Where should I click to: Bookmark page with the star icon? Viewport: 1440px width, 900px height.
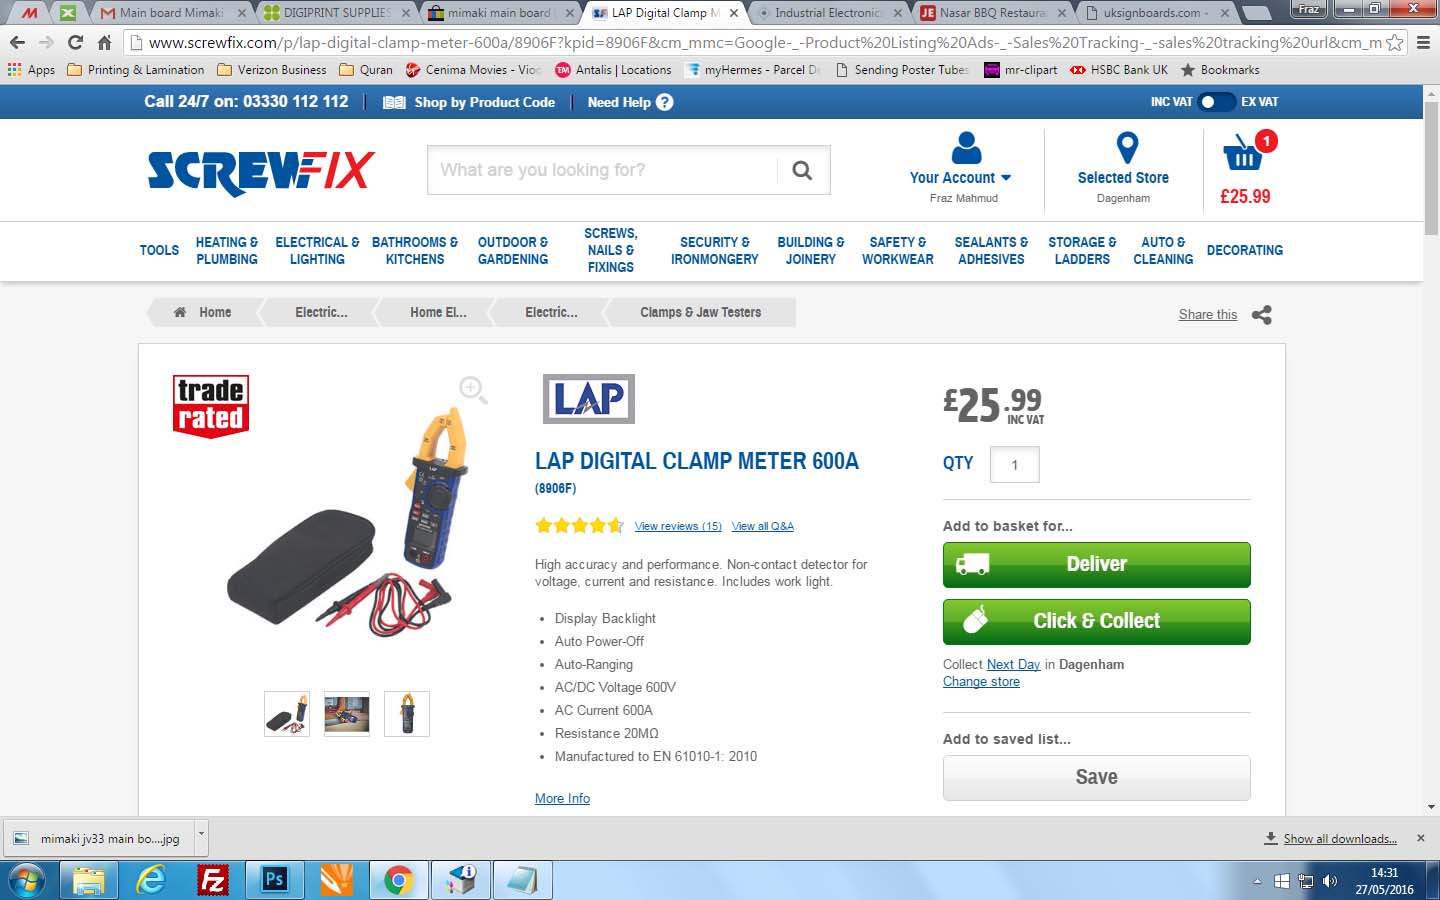(1394, 43)
